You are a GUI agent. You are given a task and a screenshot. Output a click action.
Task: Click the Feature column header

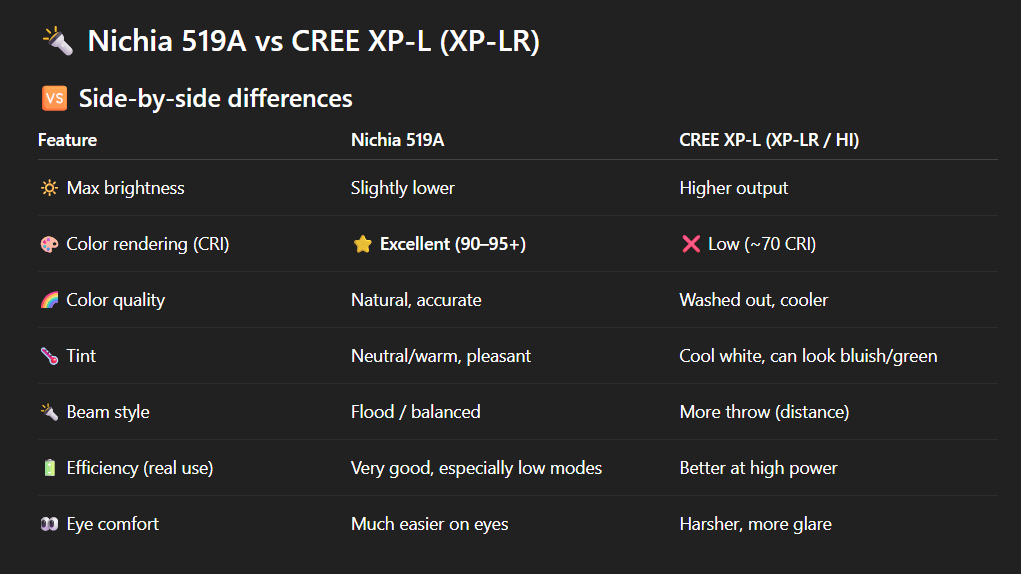(x=67, y=140)
